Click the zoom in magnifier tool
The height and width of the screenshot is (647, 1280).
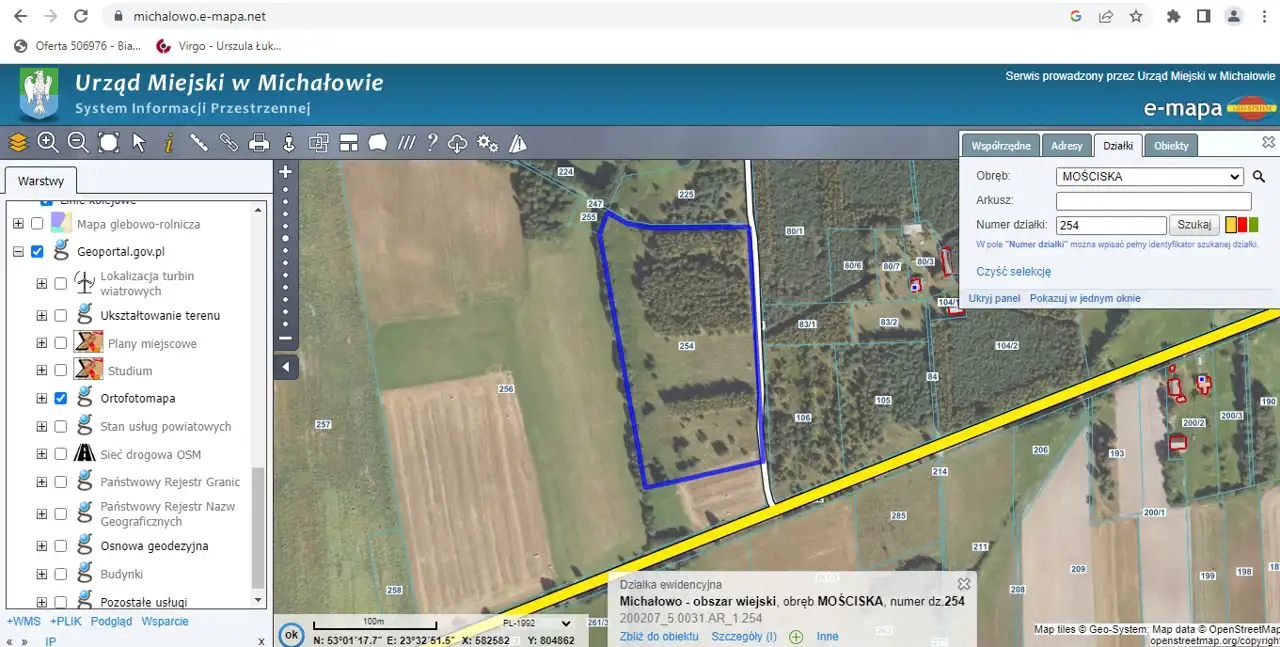[x=48, y=142]
